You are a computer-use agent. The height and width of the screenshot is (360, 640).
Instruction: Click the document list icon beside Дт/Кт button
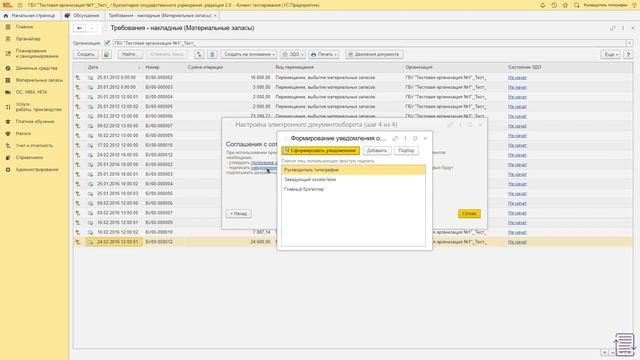pyautogui.click(x=212, y=54)
